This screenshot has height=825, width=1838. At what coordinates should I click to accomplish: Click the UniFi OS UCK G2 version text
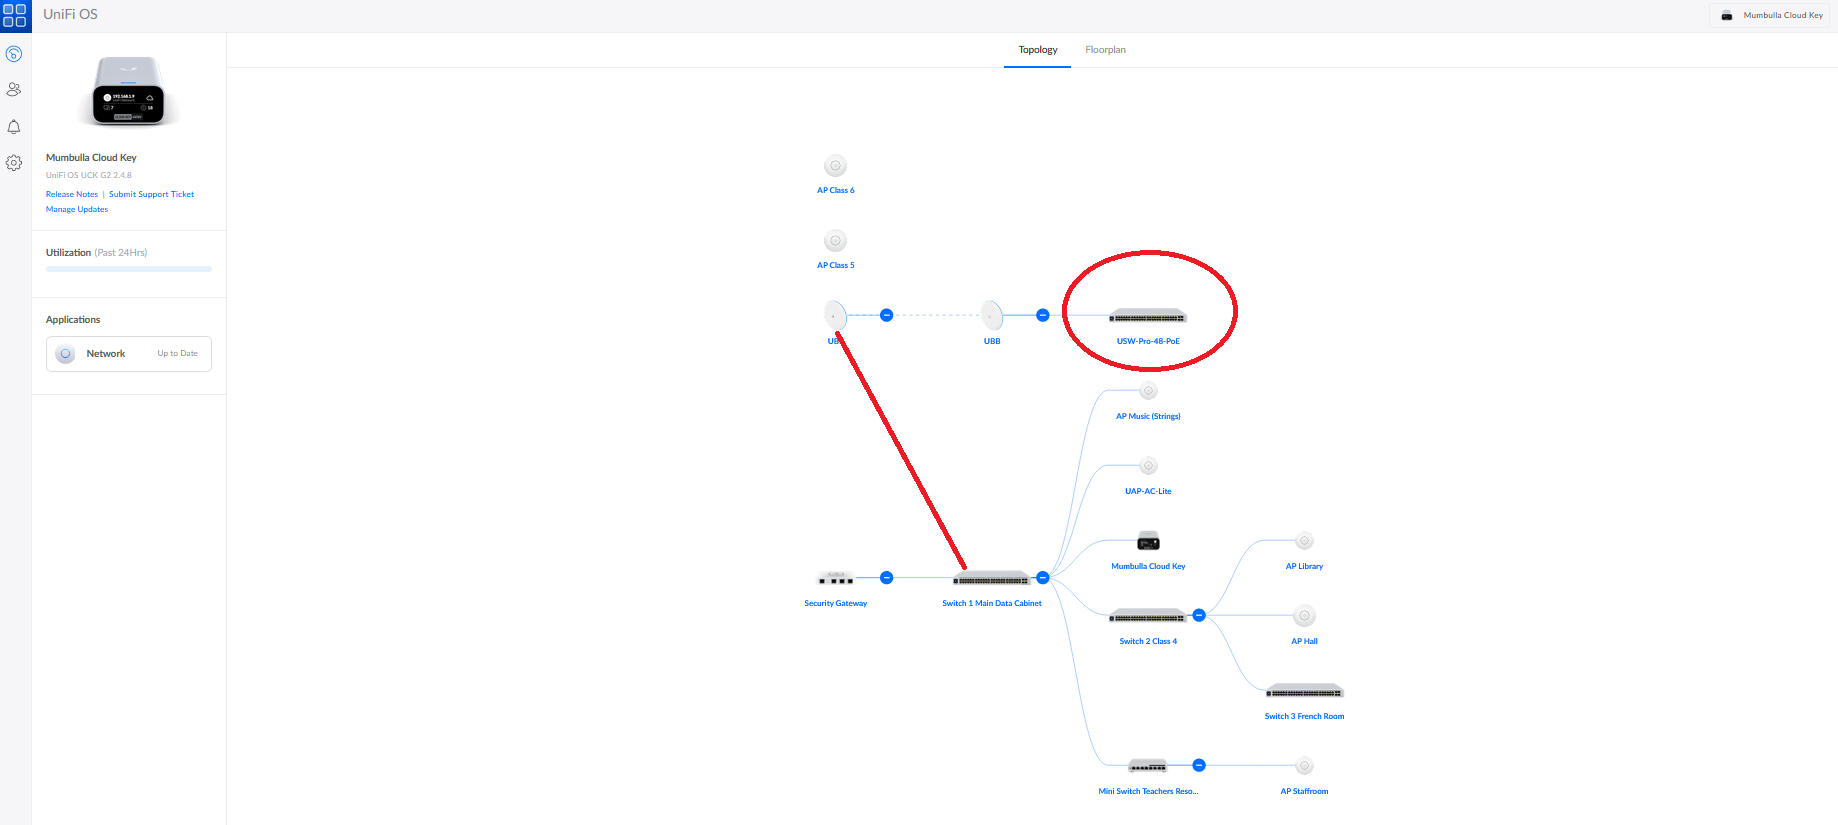pyautogui.click(x=89, y=175)
